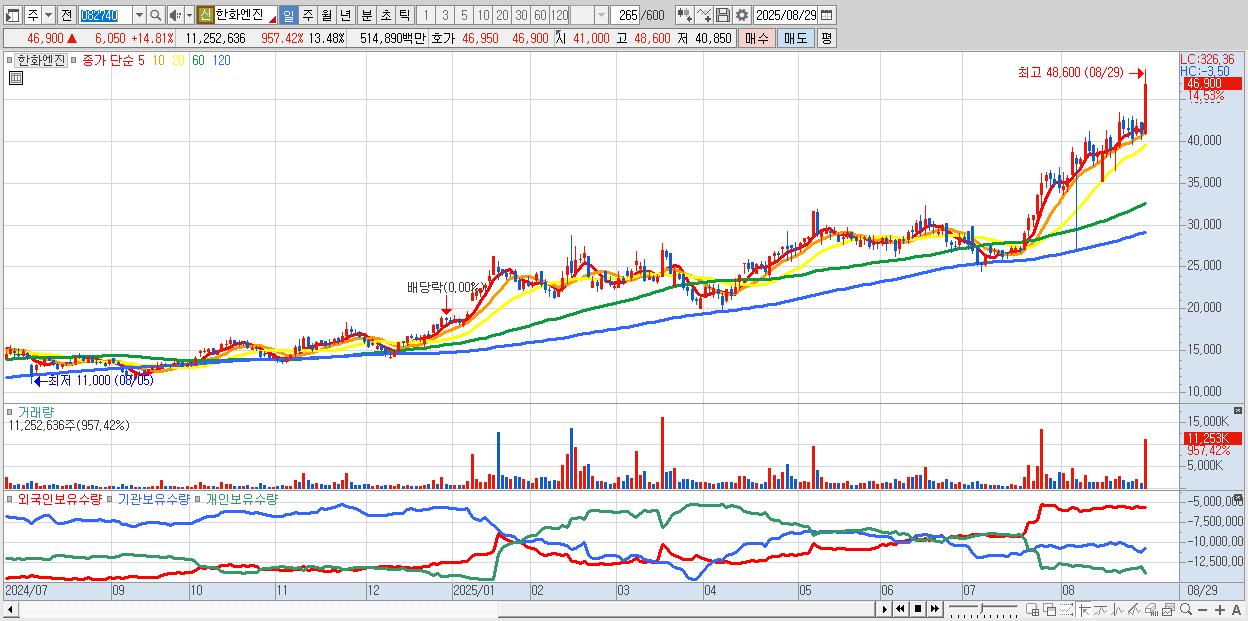The image size is (1248, 621).
Task: Click the green 신 badge icon
Action: [x=205, y=15]
